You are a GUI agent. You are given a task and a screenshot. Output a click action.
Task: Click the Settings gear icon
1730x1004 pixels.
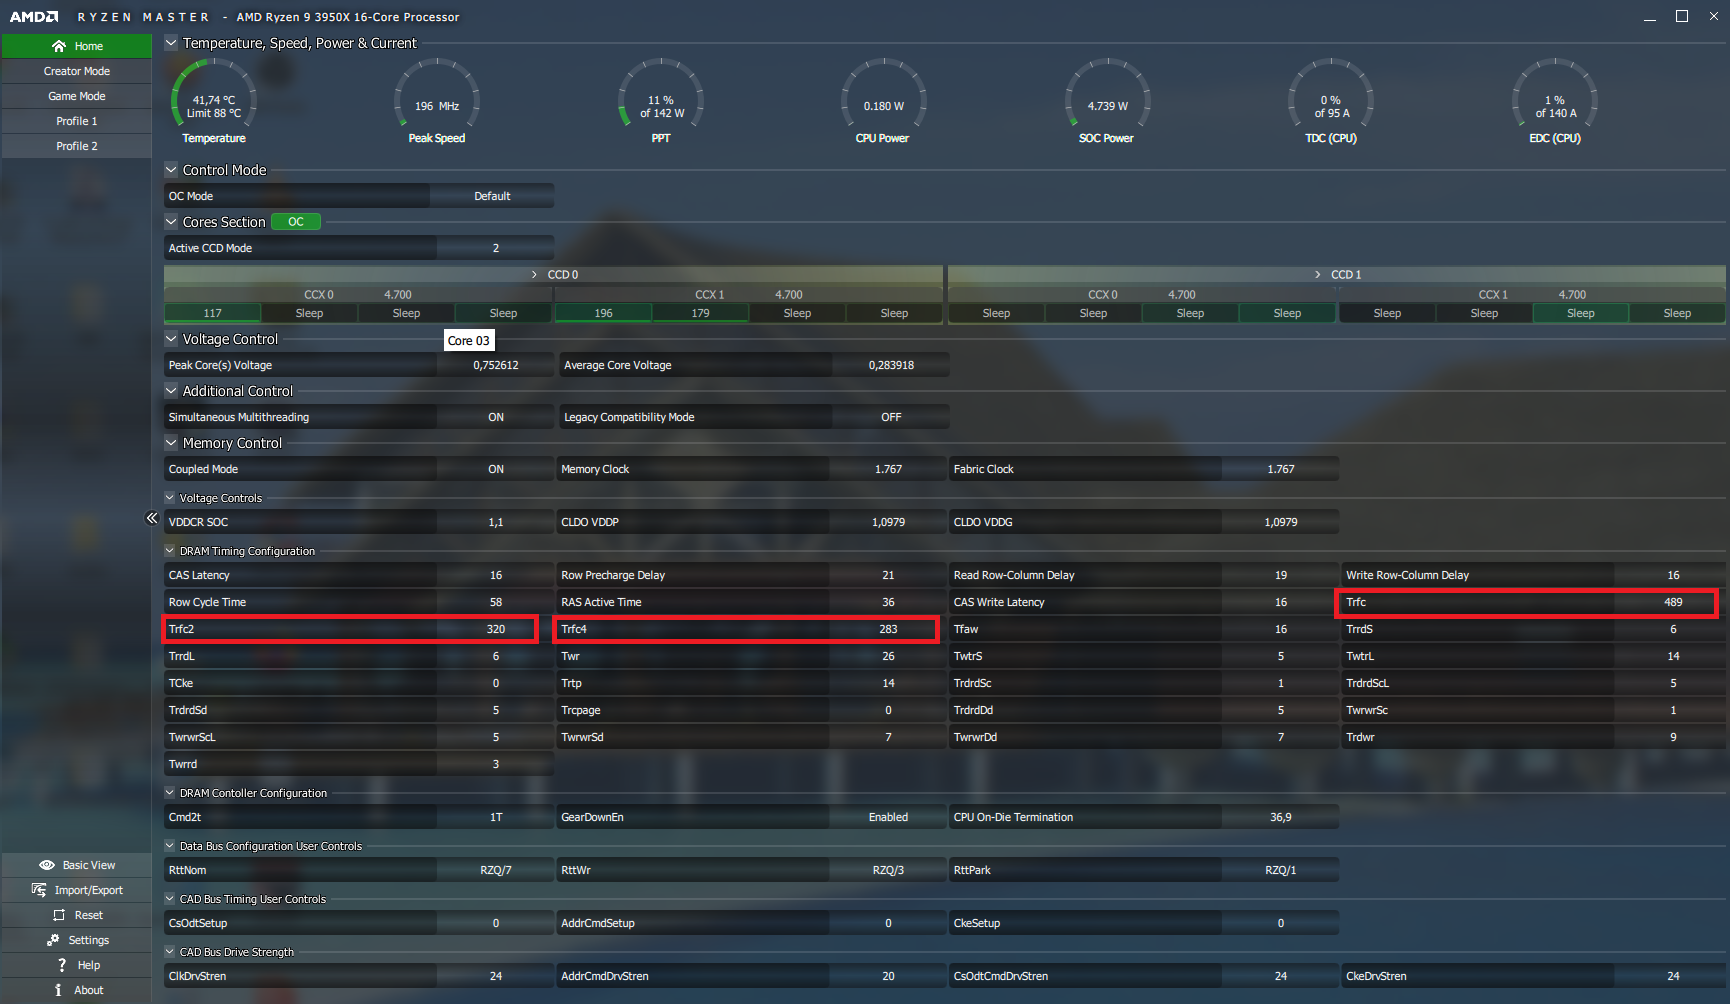pos(53,940)
